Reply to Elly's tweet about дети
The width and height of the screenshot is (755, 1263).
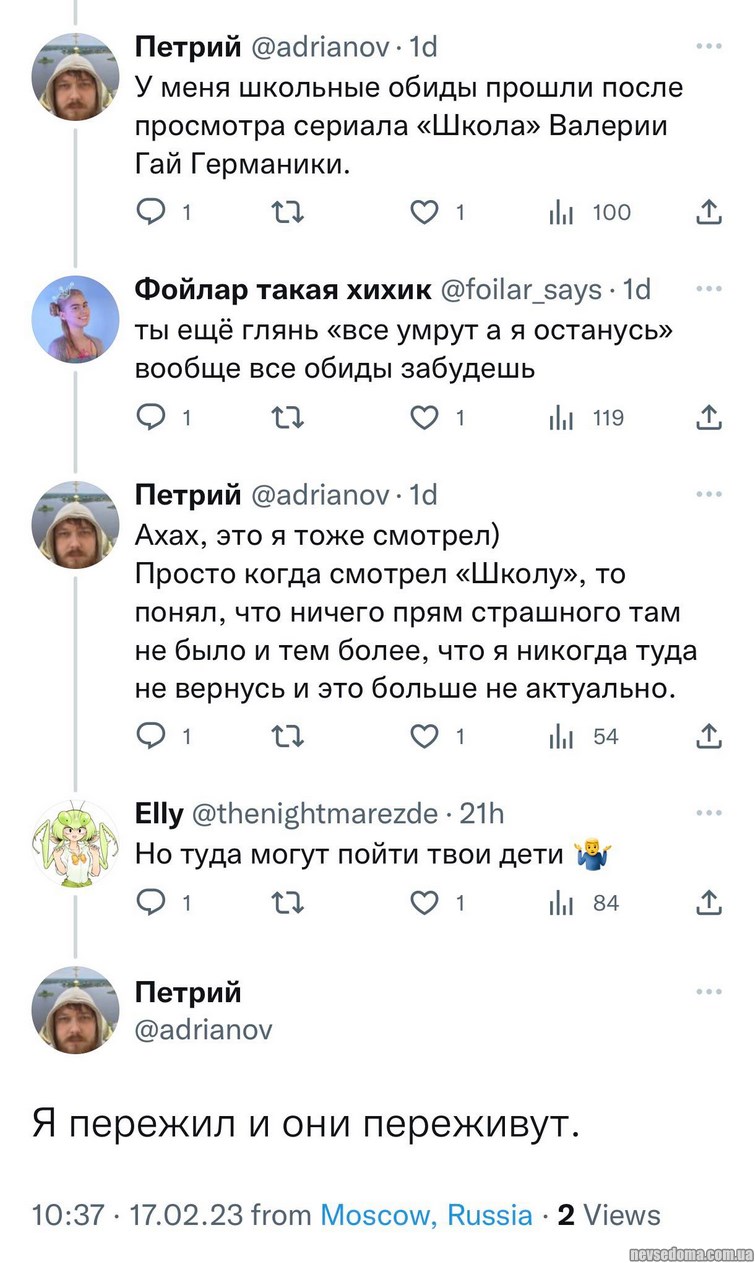(x=152, y=903)
